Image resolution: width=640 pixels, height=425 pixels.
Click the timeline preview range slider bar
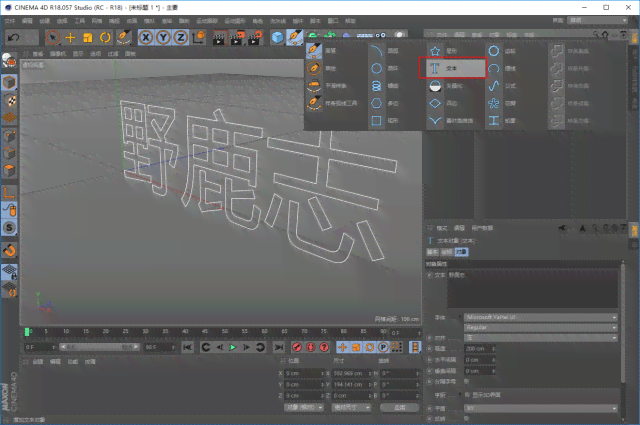[x=100, y=347]
